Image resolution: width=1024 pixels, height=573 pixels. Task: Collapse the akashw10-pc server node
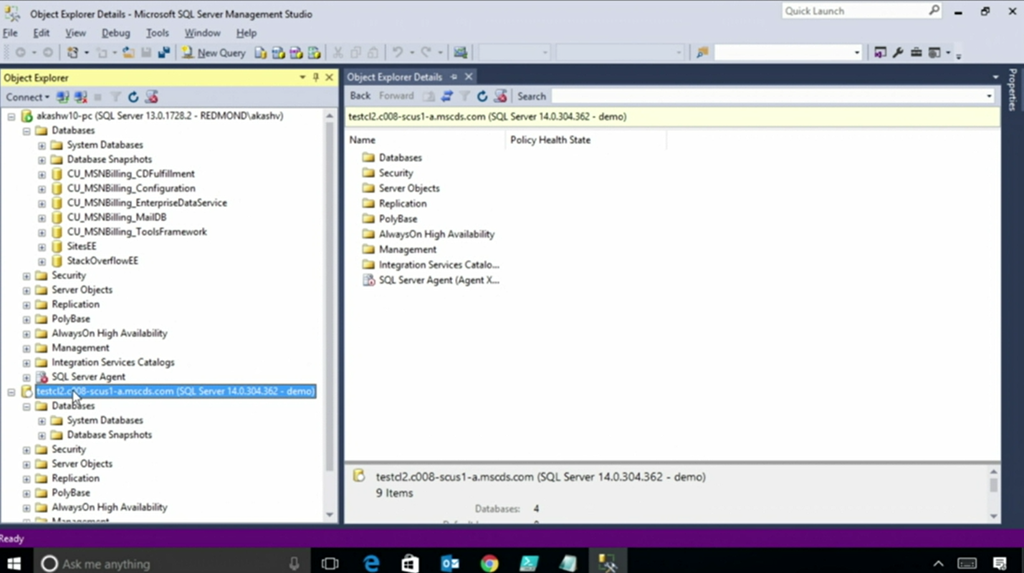point(12,116)
